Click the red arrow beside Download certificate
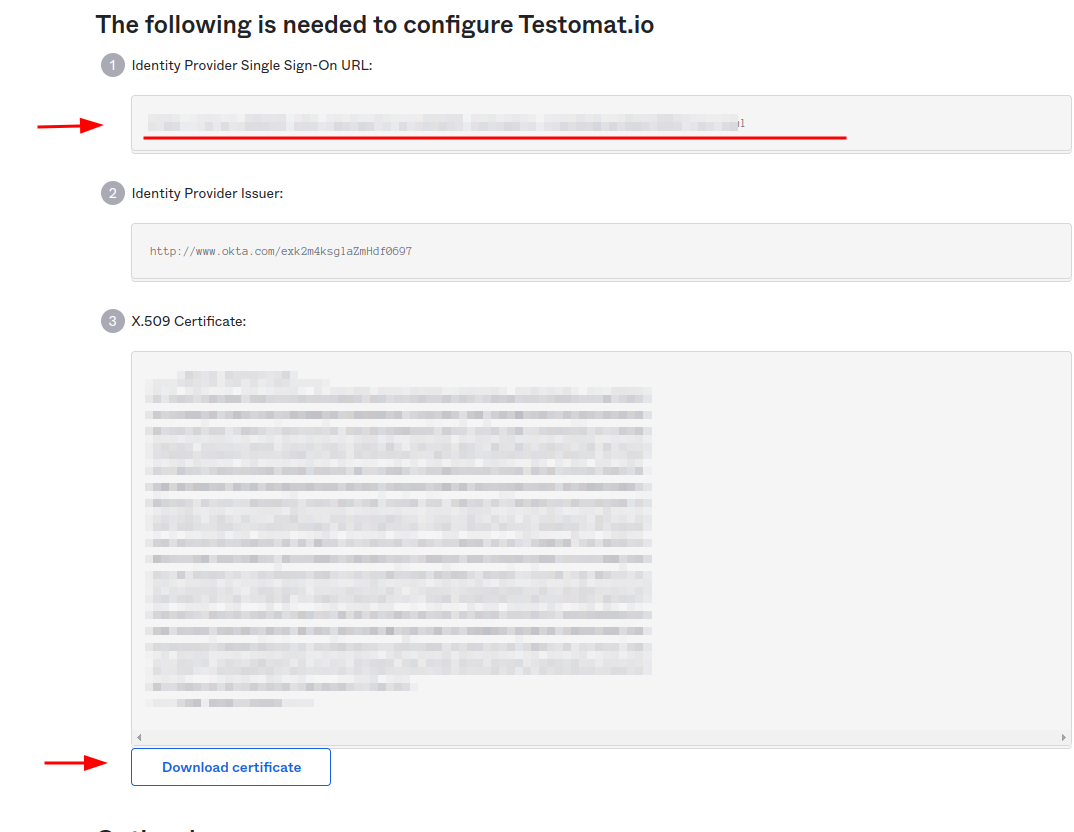The image size is (1074, 832). pos(76,762)
